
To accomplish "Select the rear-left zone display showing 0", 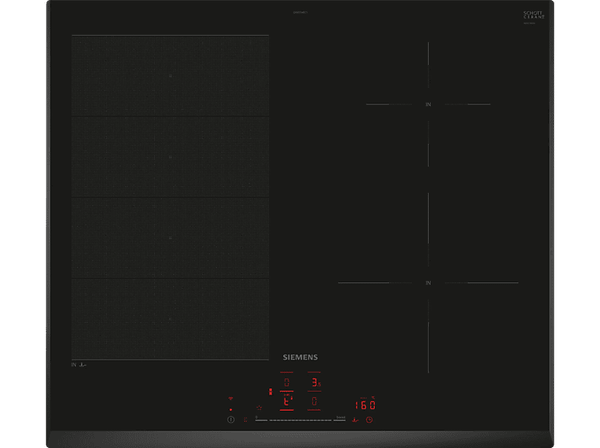I will [x=287, y=382].
